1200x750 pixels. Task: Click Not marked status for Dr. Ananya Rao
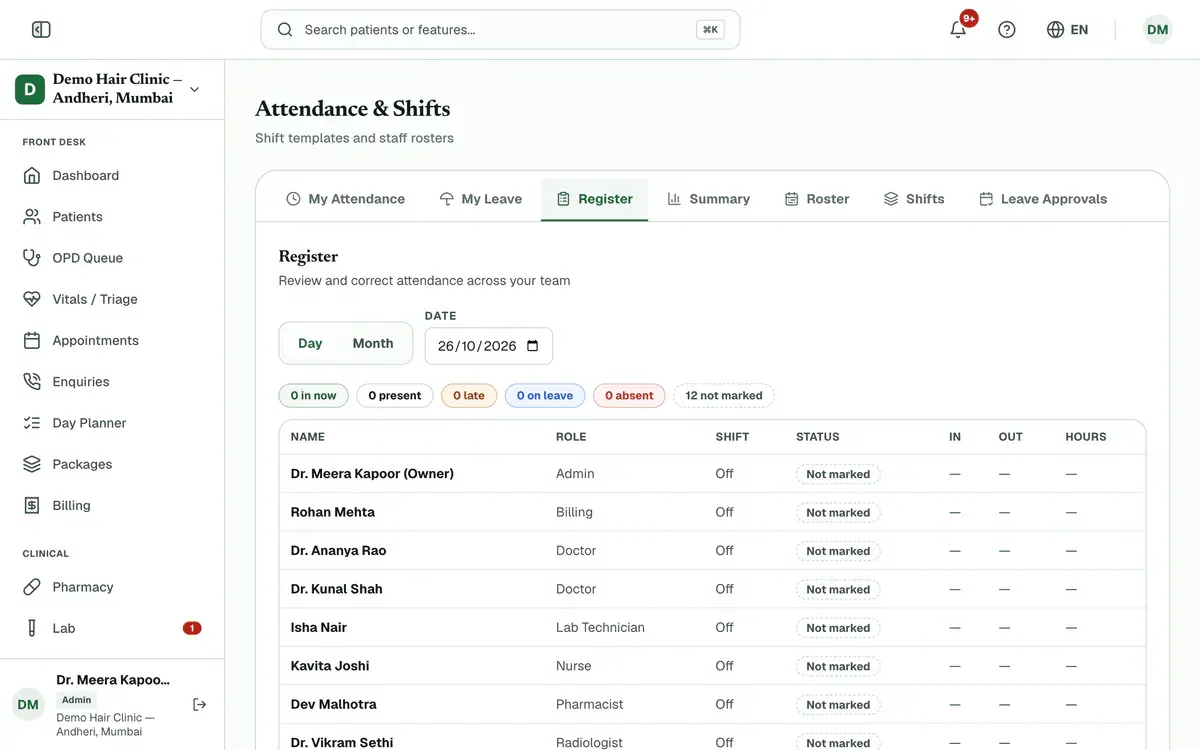pos(838,551)
